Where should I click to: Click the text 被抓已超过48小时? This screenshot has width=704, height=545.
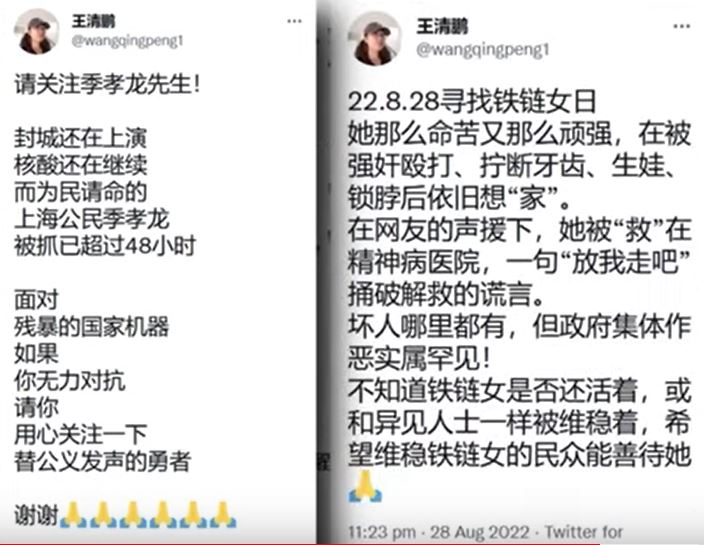pyautogui.click(x=105, y=246)
